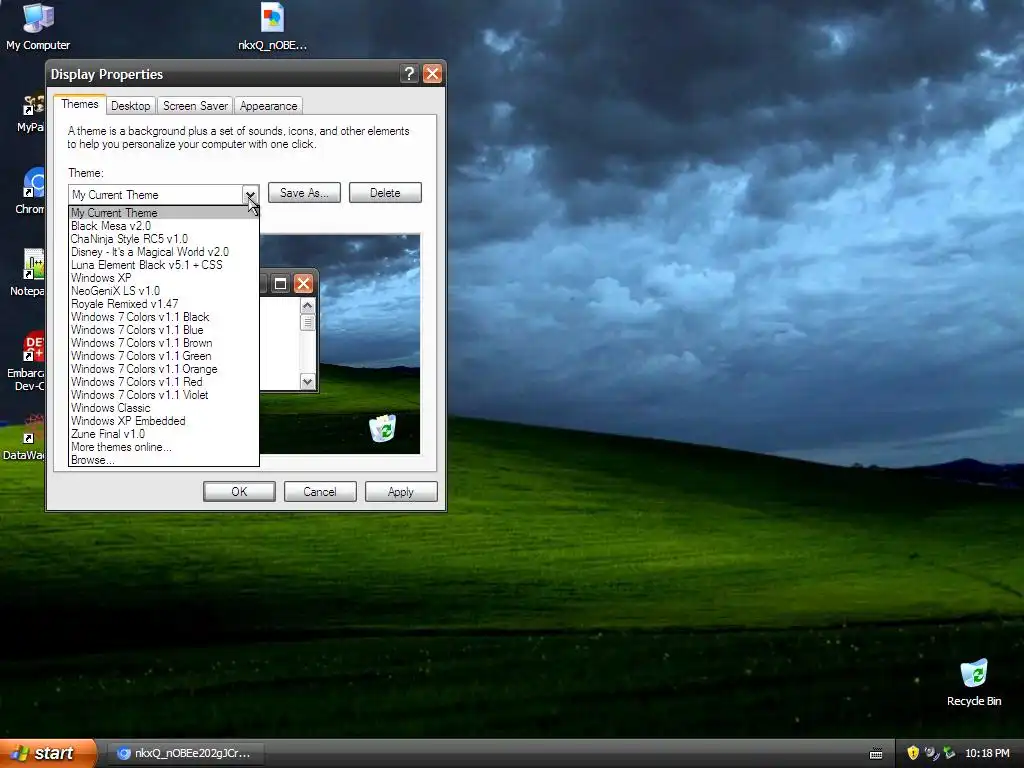Select Royale Remixed v1.47 theme
This screenshot has width=1024, height=768.
tap(164, 304)
